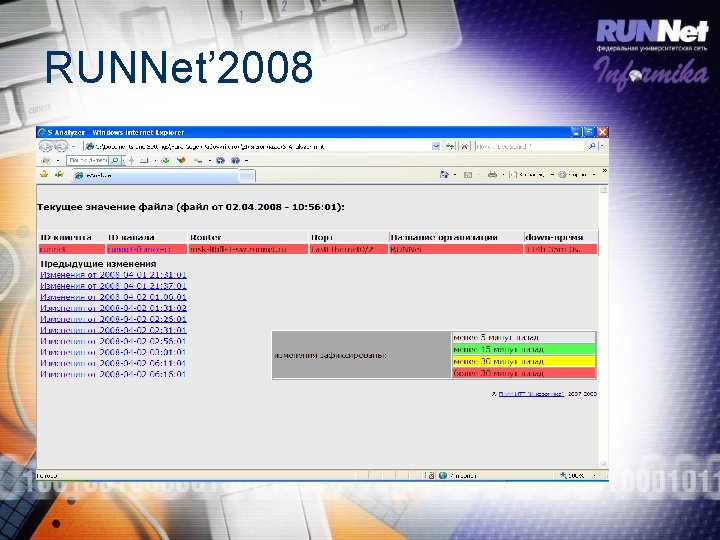Open change link from 2008-04-02 06:16:01
The image size is (720, 540).
point(113,374)
